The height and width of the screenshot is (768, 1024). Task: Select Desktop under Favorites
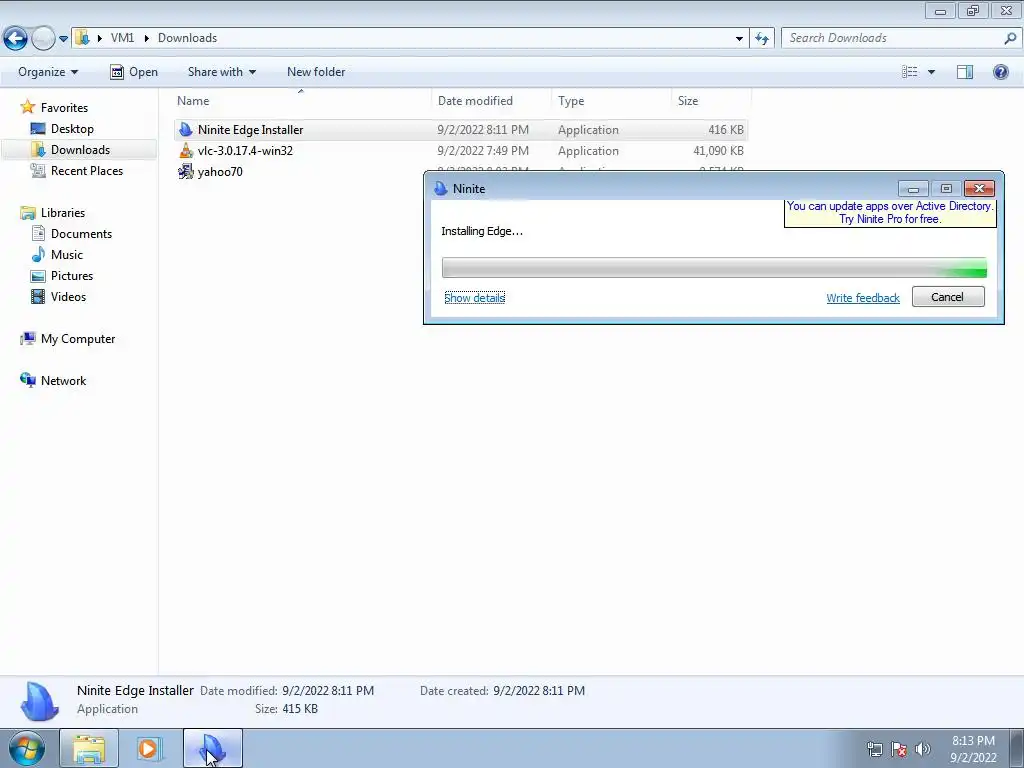72,129
